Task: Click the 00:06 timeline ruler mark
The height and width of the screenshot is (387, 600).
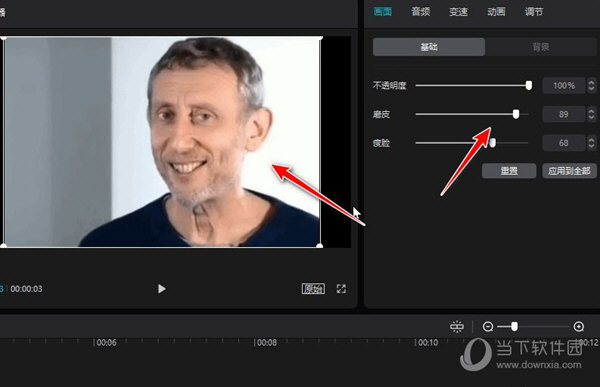Action: [106, 343]
